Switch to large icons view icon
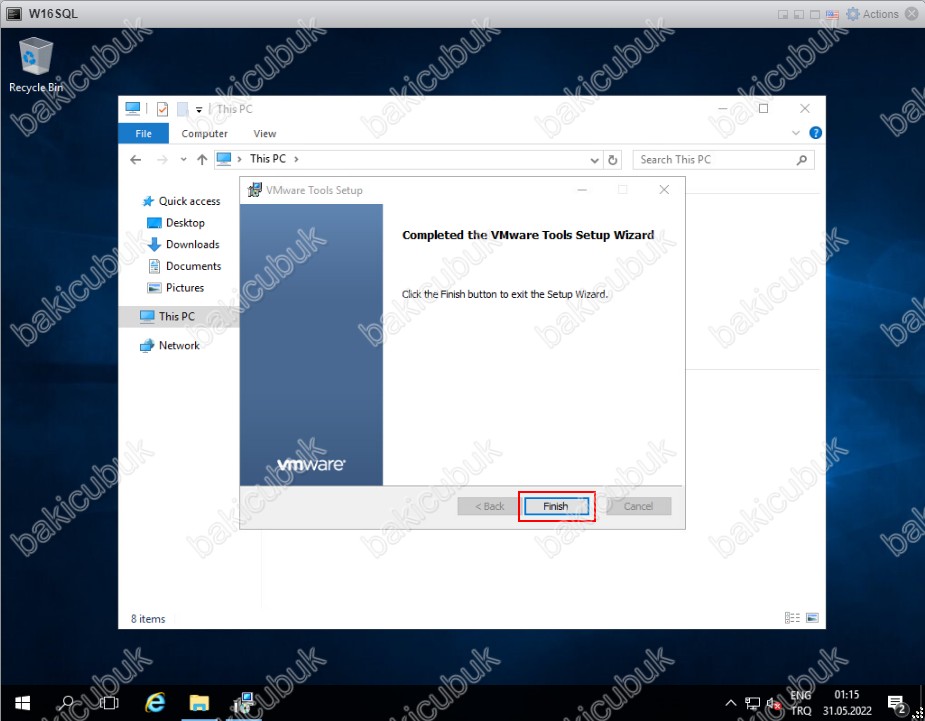 pyautogui.click(x=812, y=618)
